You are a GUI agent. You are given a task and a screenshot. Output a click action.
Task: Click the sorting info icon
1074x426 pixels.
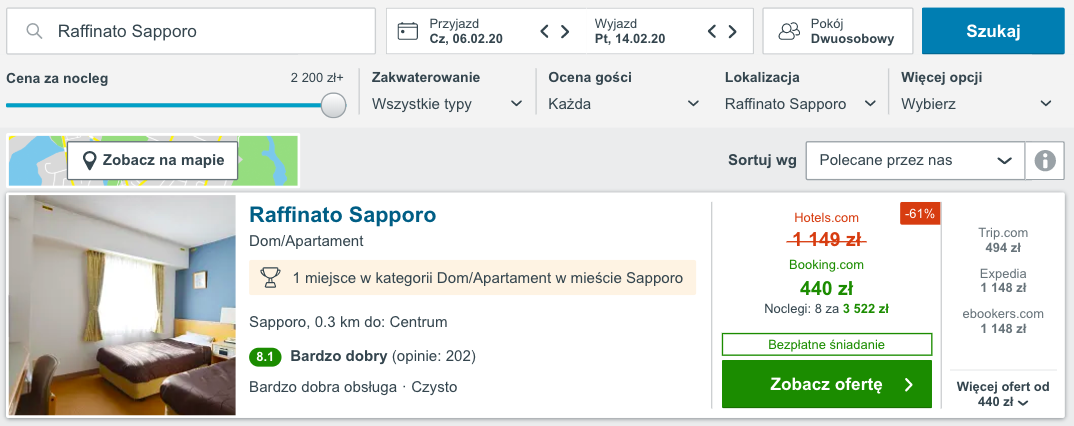pos(1046,160)
